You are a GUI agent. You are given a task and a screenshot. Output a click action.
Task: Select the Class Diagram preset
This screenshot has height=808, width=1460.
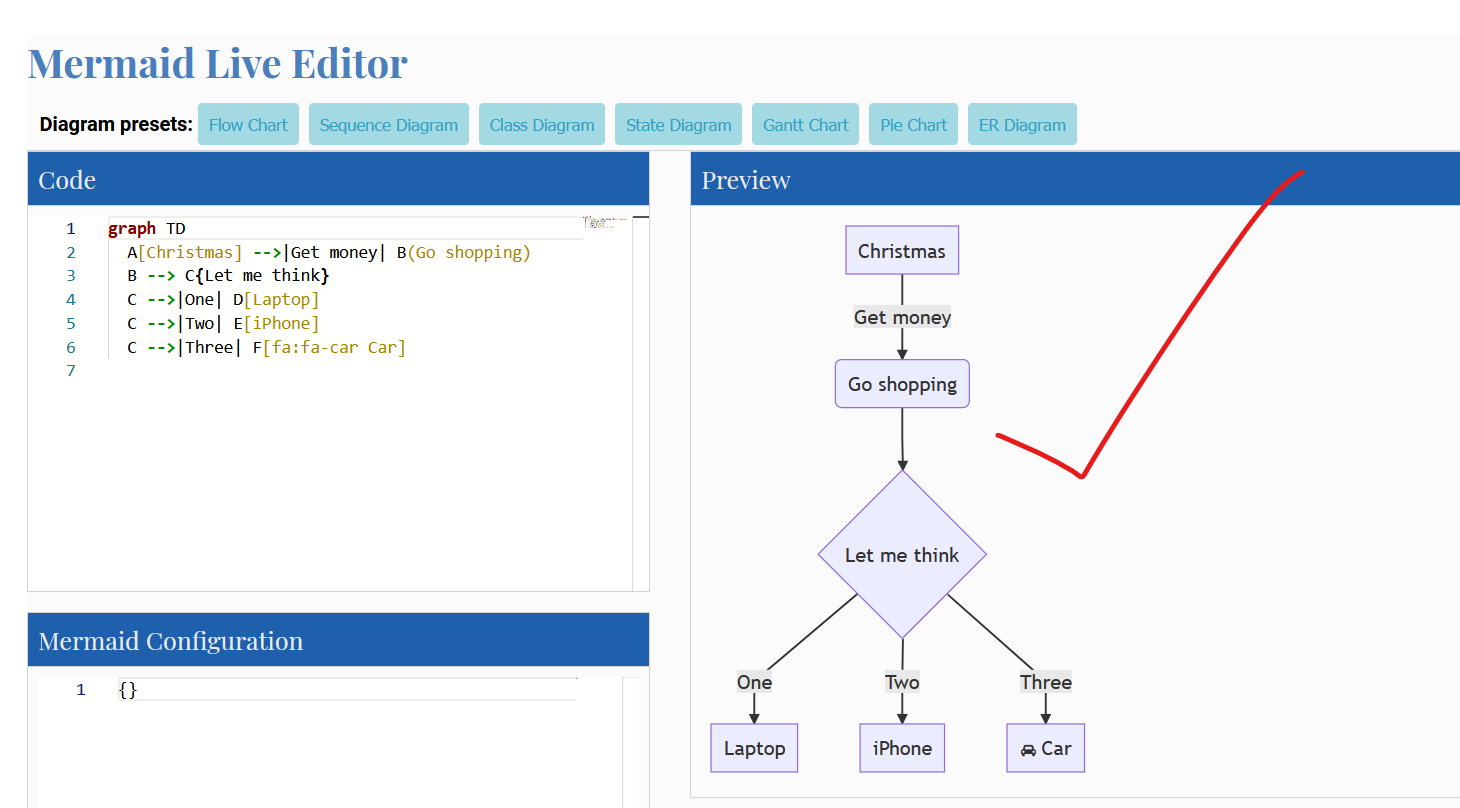coord(541,124)
